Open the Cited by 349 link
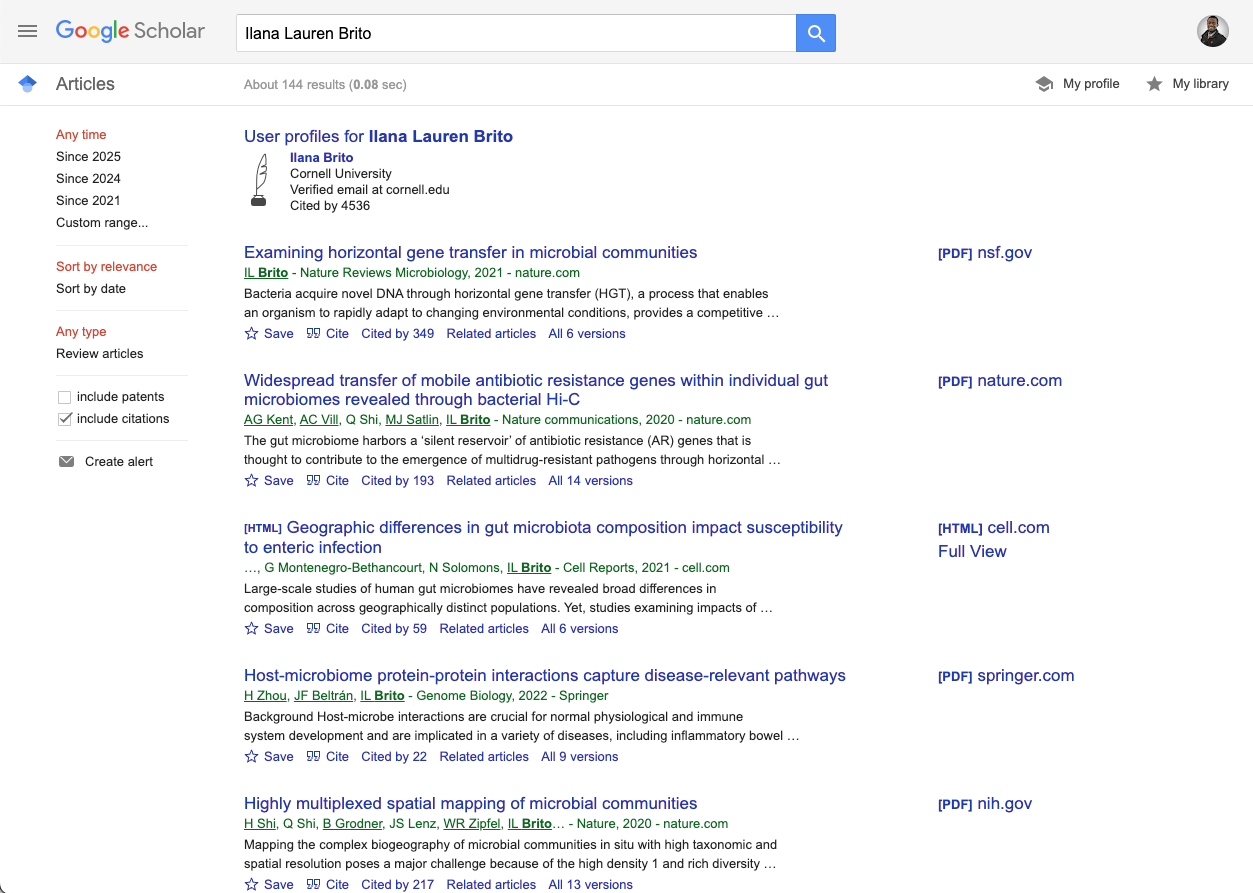This screenshot has width=1253, height=893. (x=398, y=334)
